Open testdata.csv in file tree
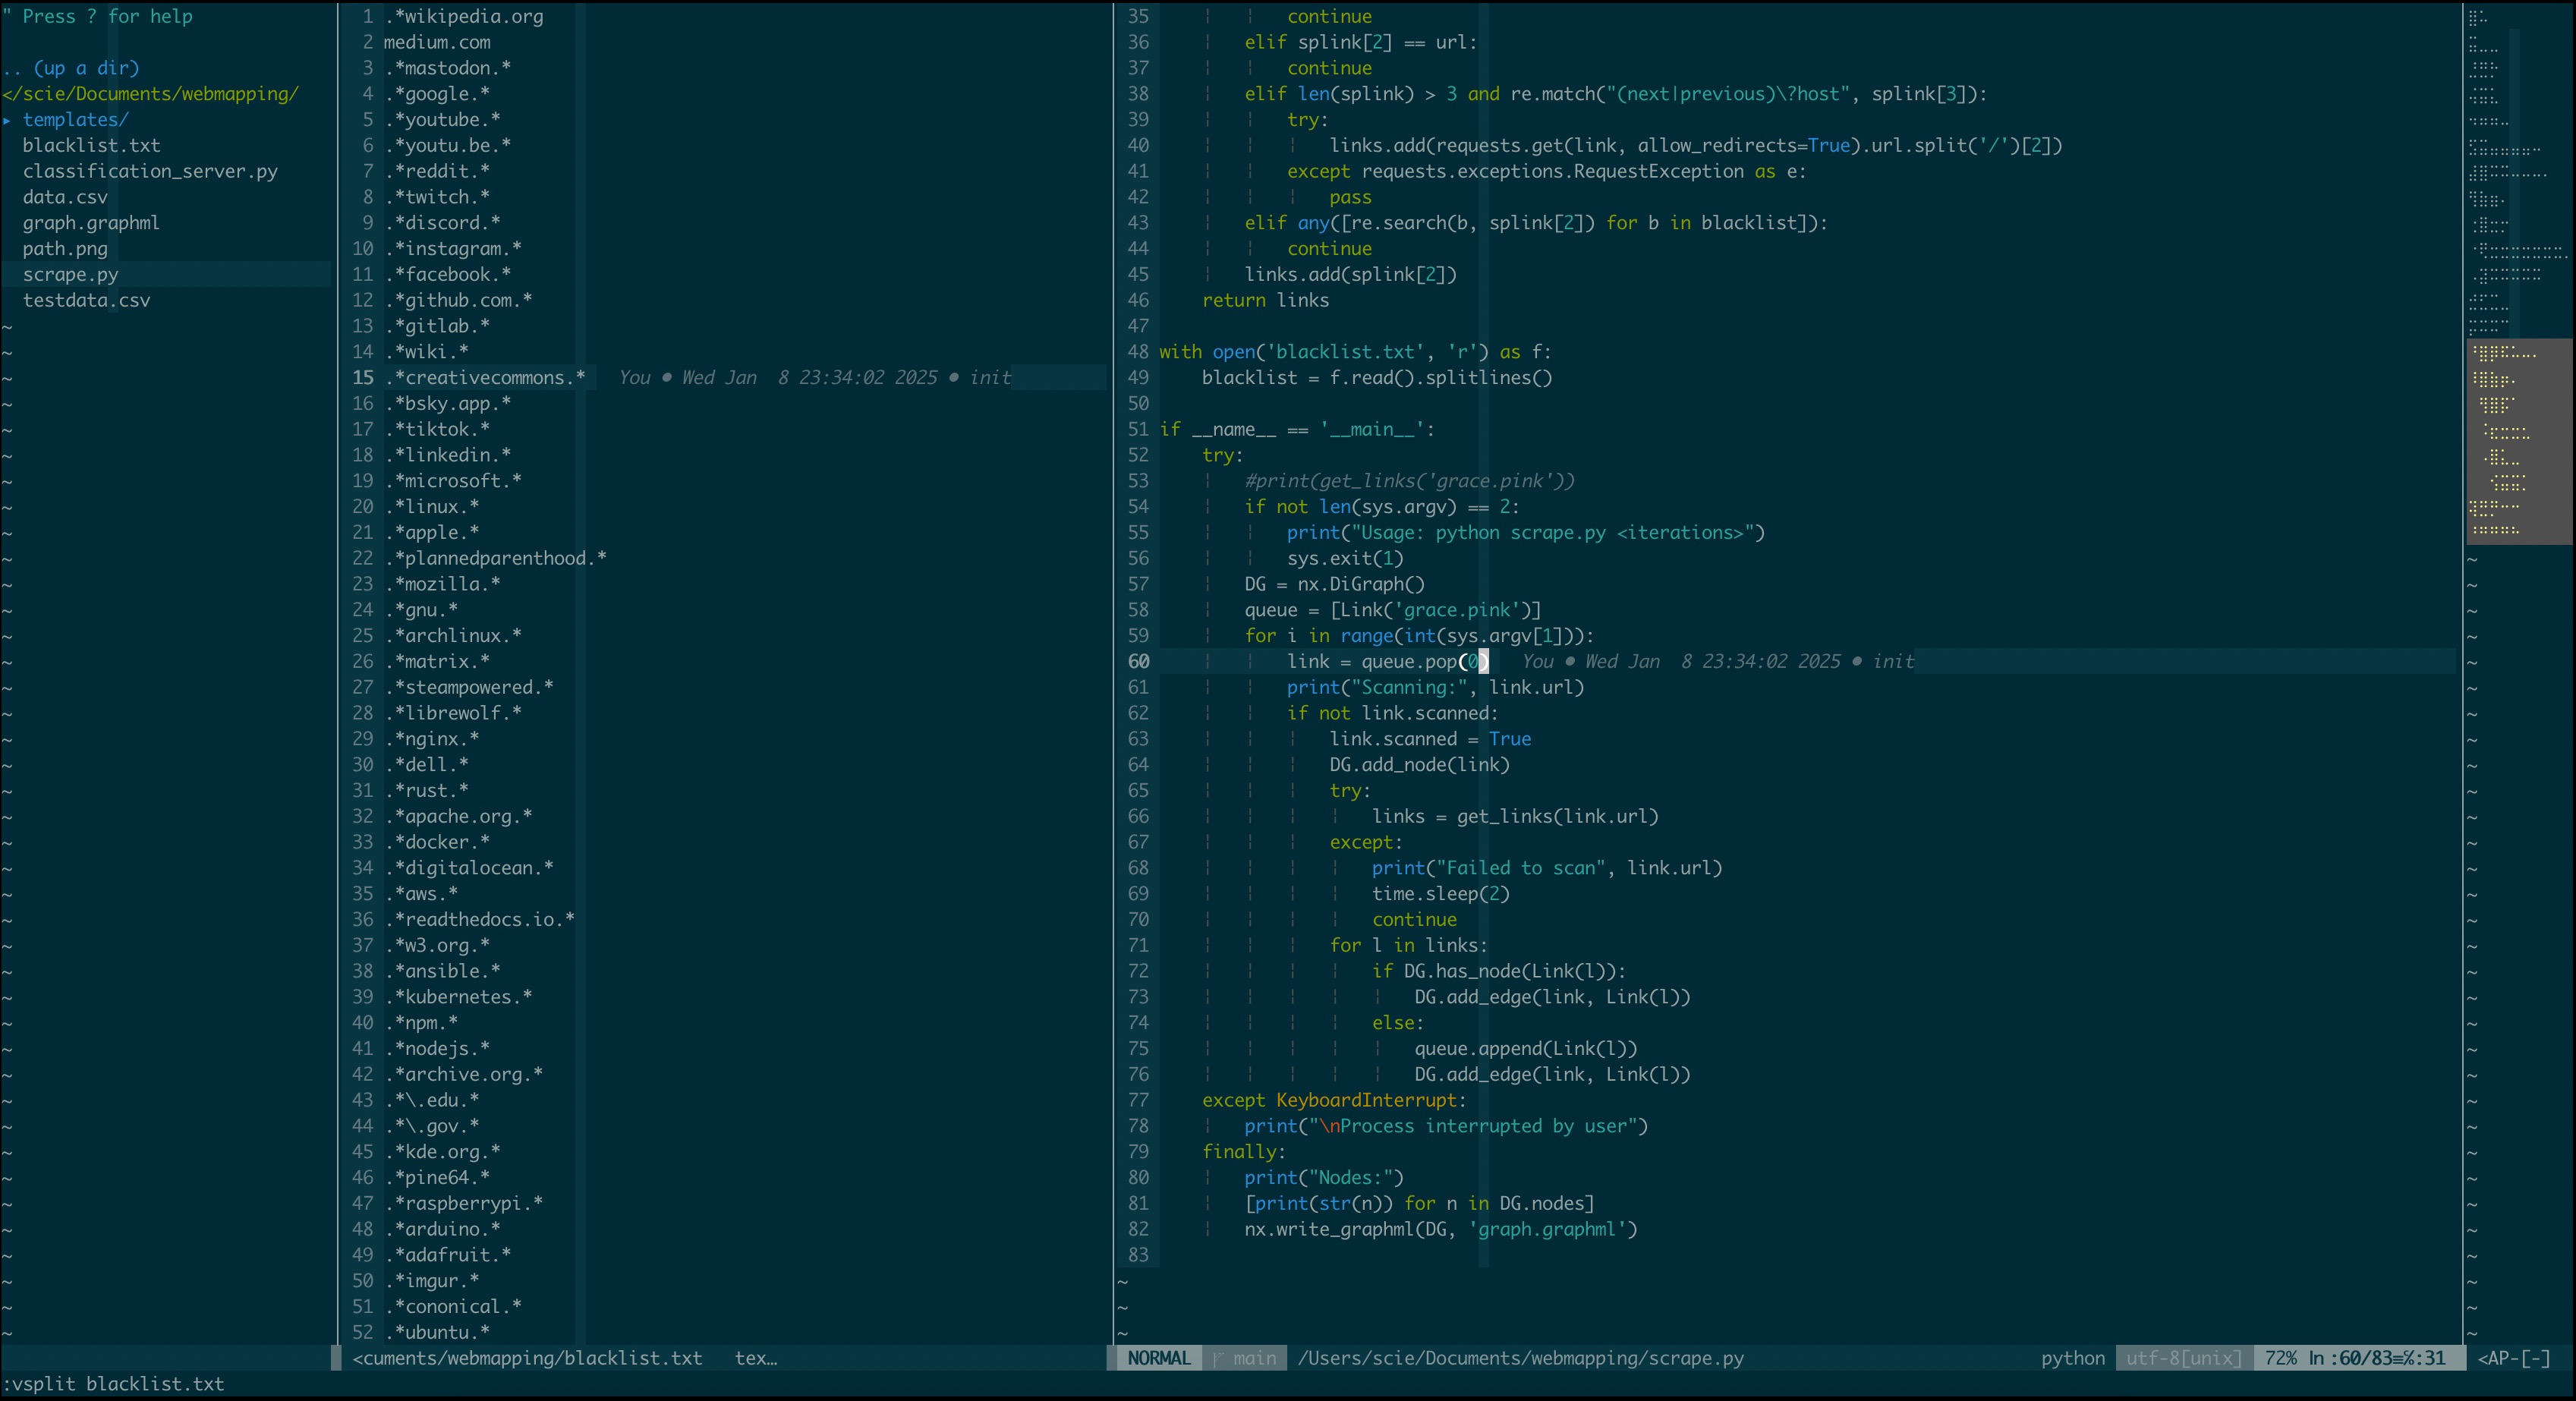Image resolution: width=2576 pixels, height=1401 pixels. [x=86, y=301]
